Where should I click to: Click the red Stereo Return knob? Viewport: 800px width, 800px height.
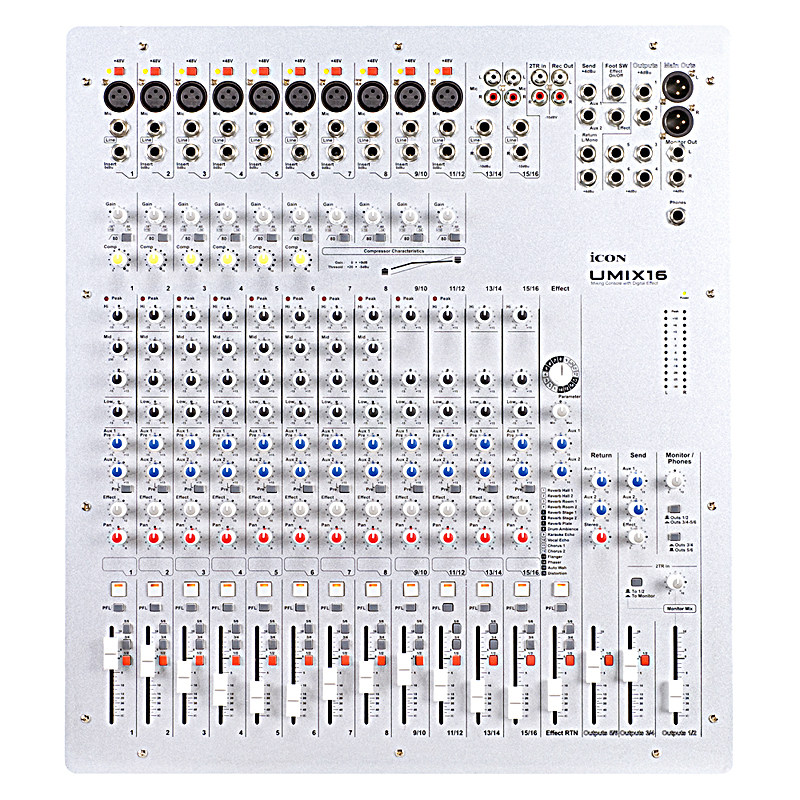602,537
